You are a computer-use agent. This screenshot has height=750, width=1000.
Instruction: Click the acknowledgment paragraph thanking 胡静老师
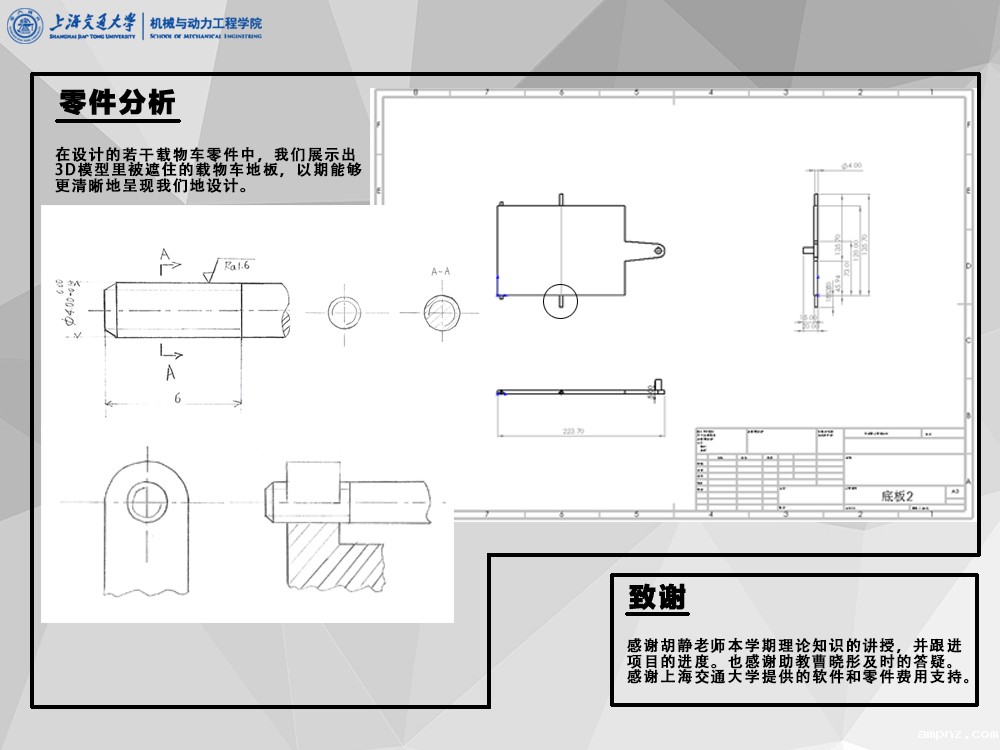point(795,660)
